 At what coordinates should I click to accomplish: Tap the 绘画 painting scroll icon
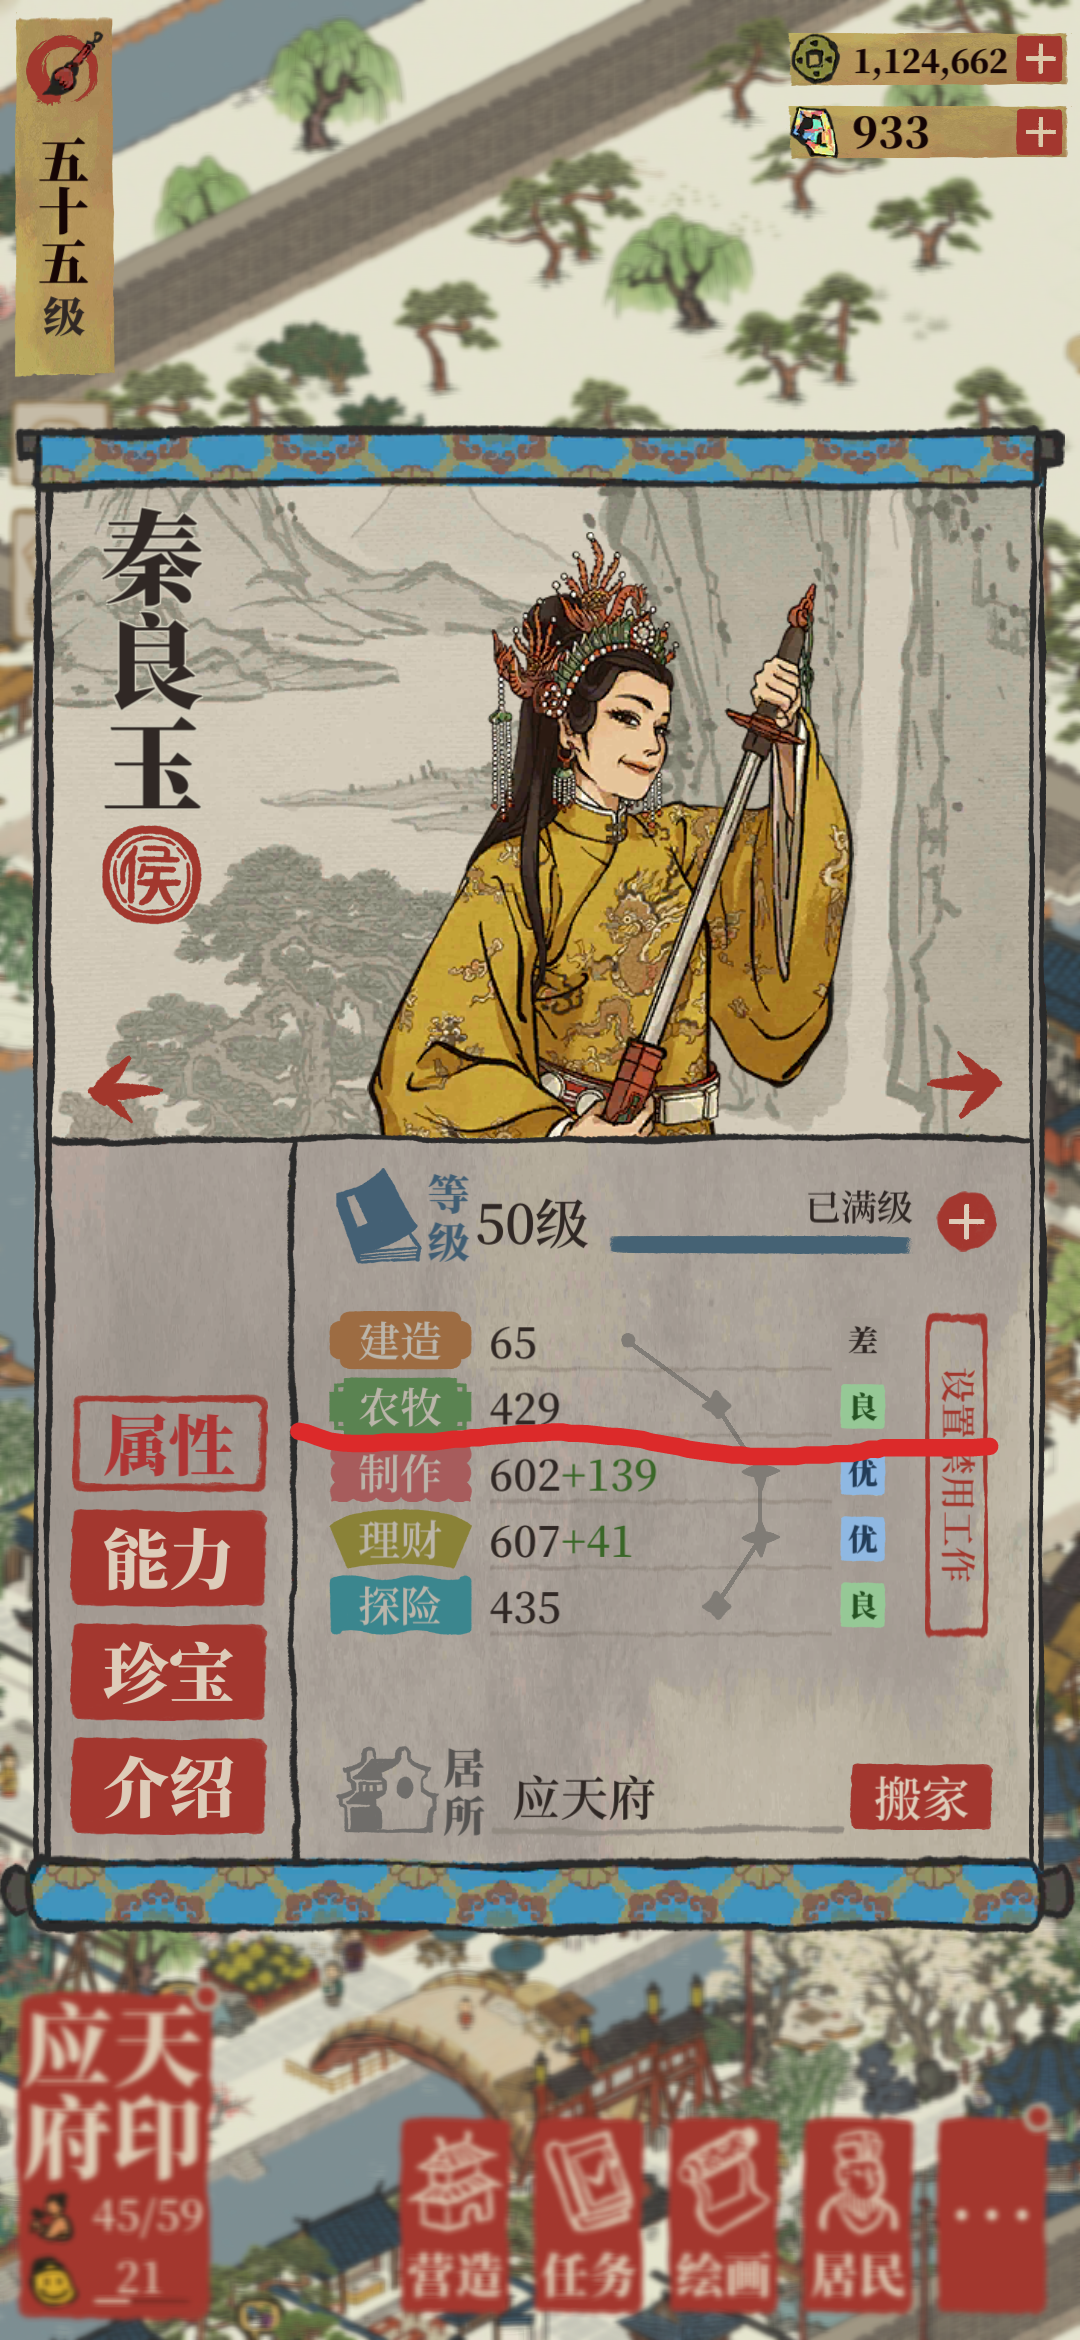723,2214
